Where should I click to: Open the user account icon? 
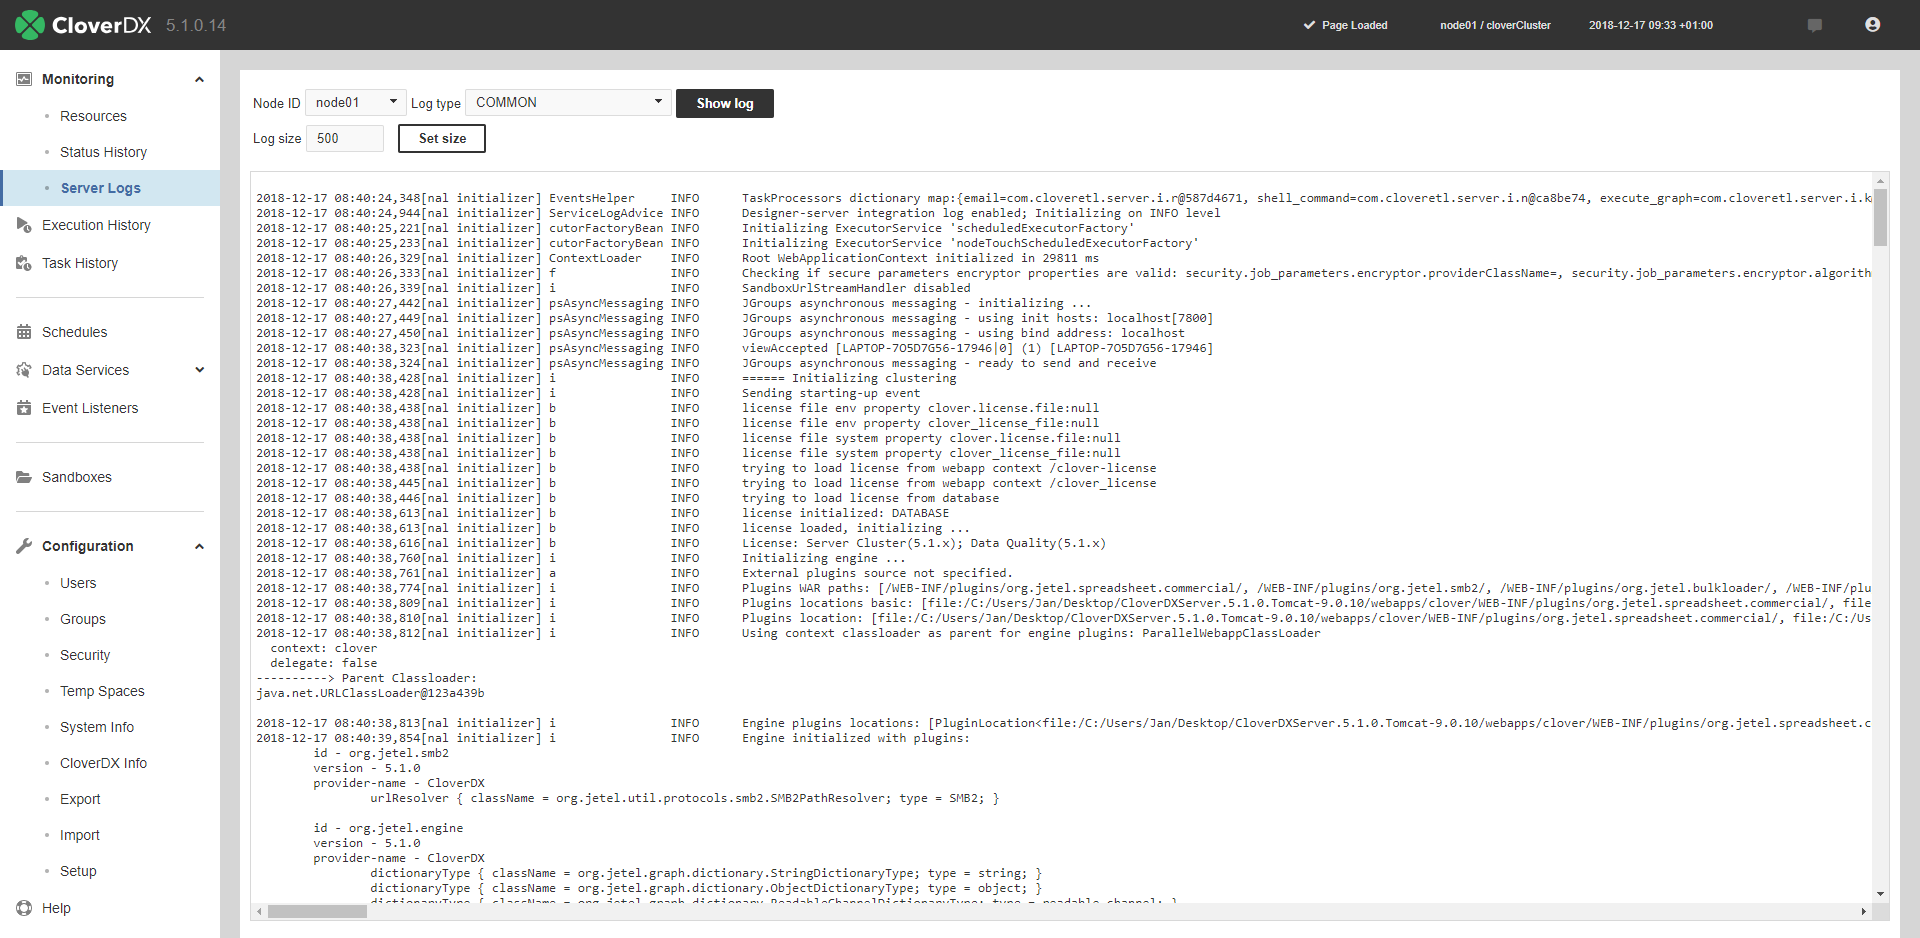[x=1873, y=25]
